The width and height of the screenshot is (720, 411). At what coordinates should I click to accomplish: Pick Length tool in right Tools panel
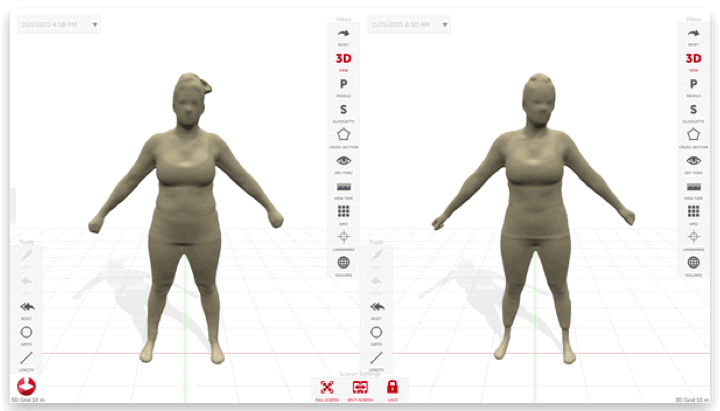pyautogui.click(x=377, y=357)
